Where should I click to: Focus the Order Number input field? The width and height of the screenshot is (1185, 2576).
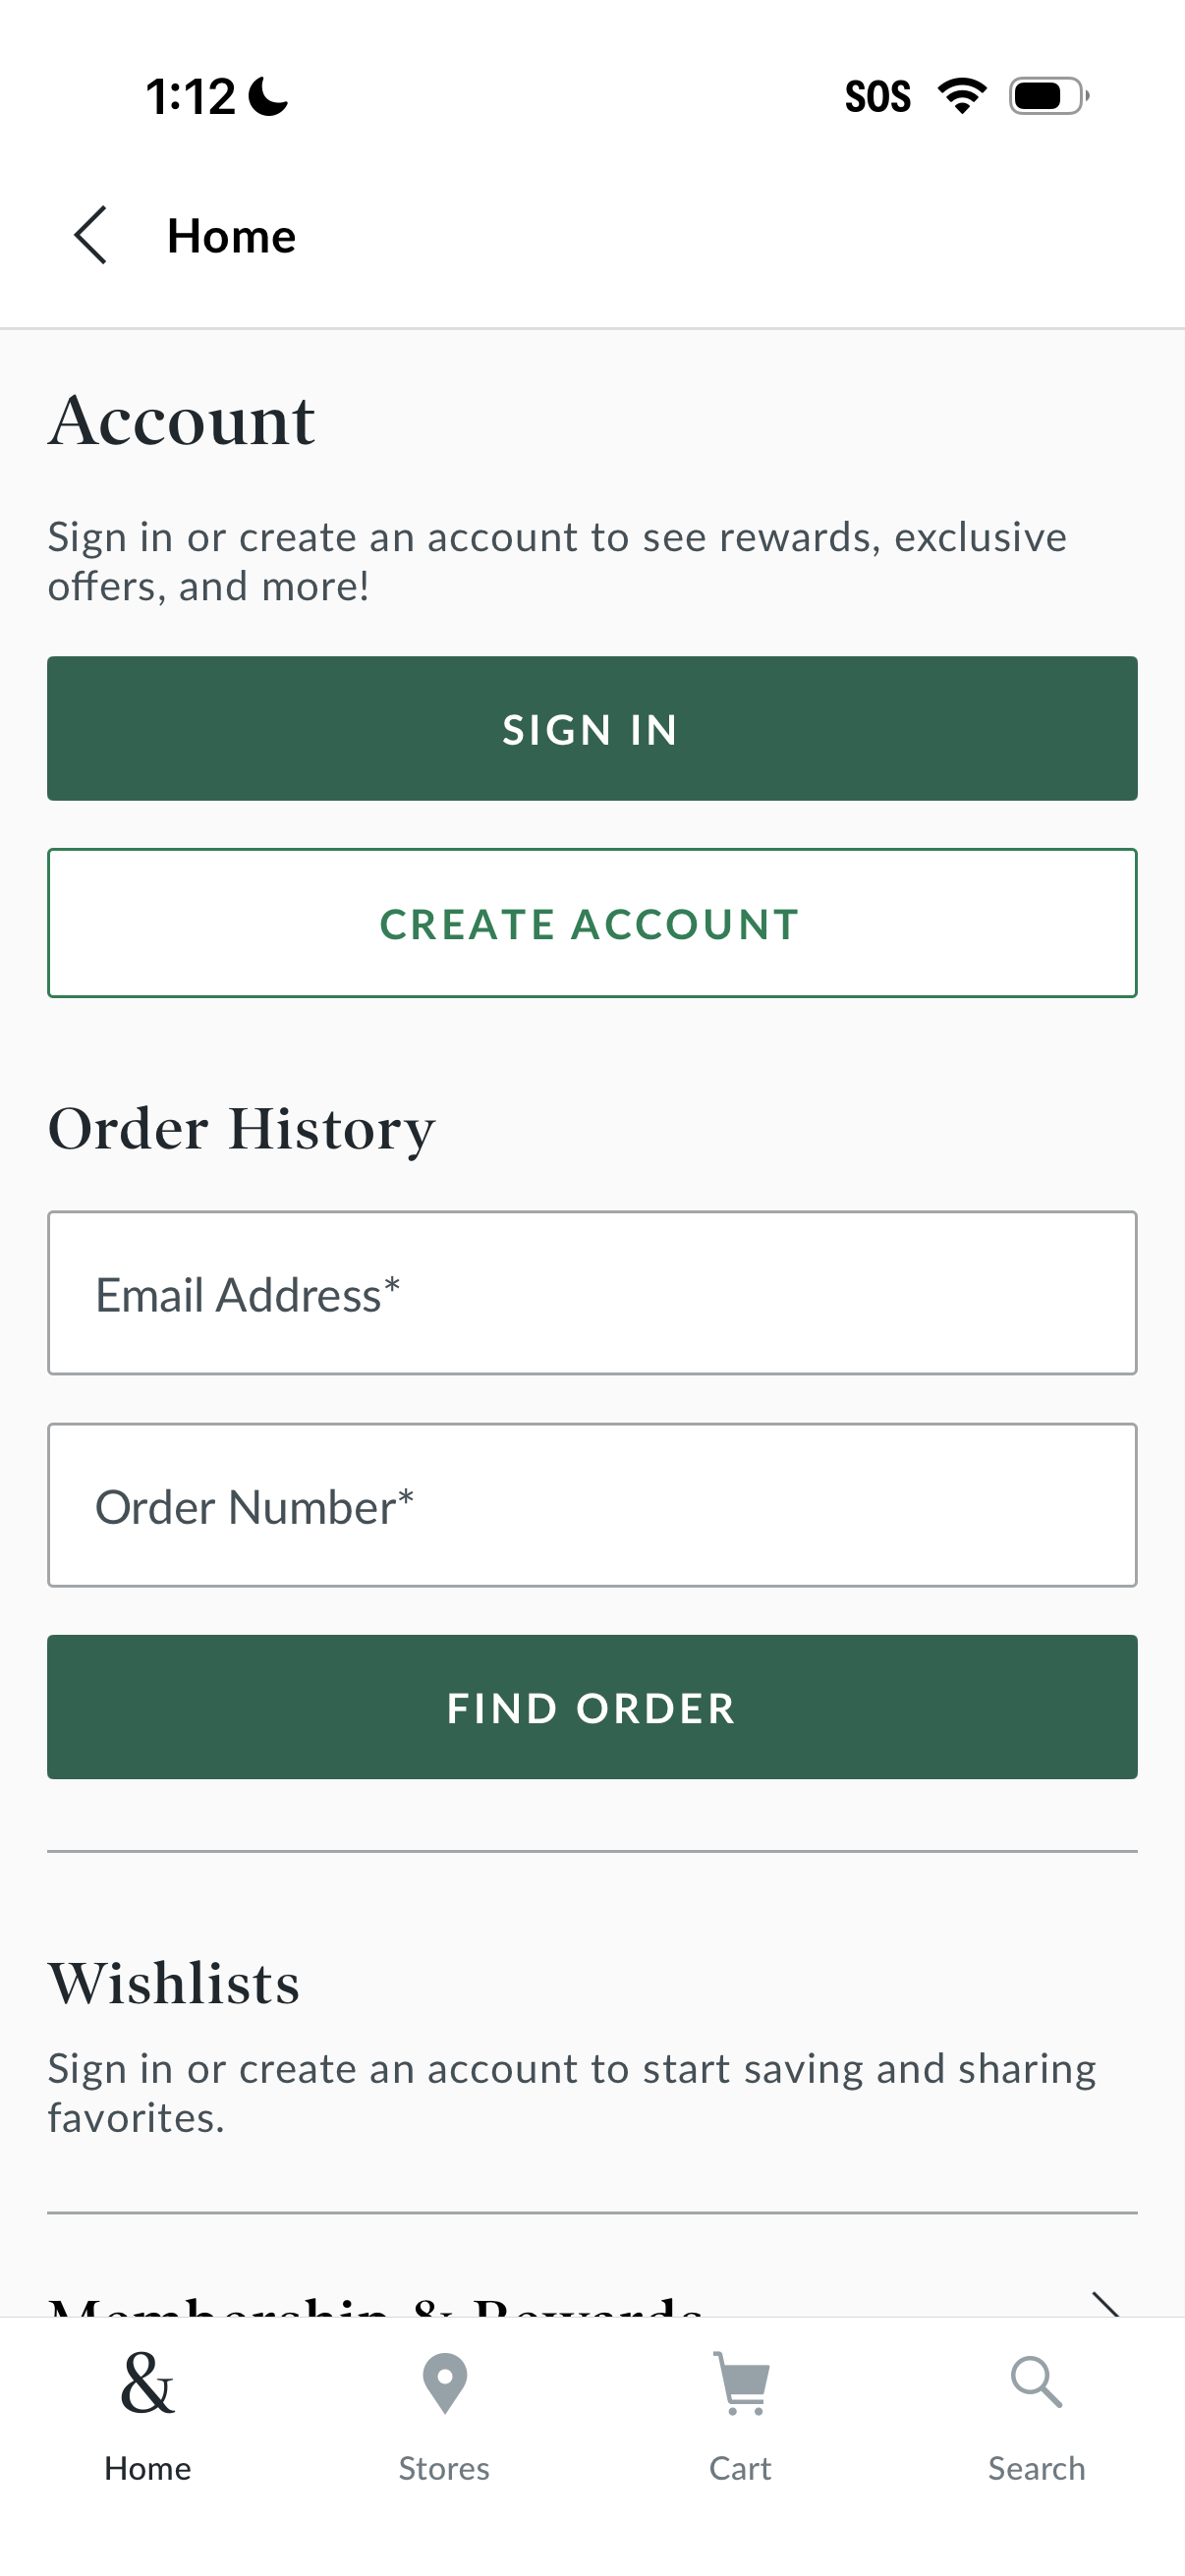click(x=592, y=1505)
